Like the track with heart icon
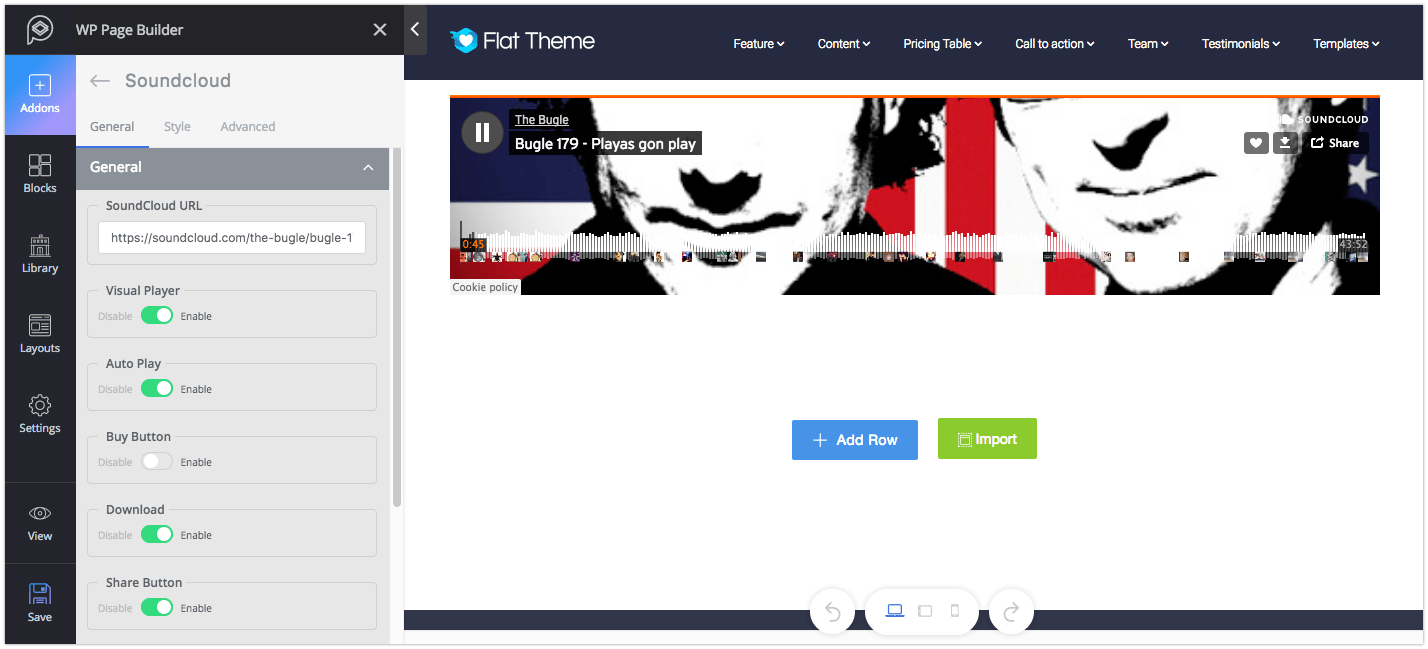This screenshot has width=1428, height=649. coord(1256,143)
